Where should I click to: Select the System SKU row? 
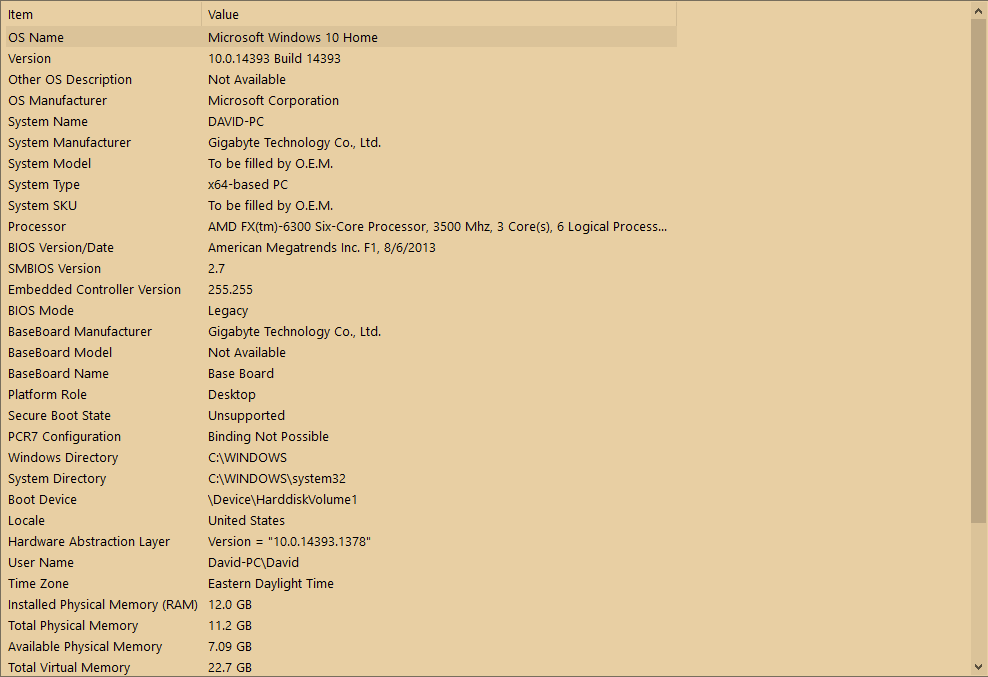[x=341, y=205]
